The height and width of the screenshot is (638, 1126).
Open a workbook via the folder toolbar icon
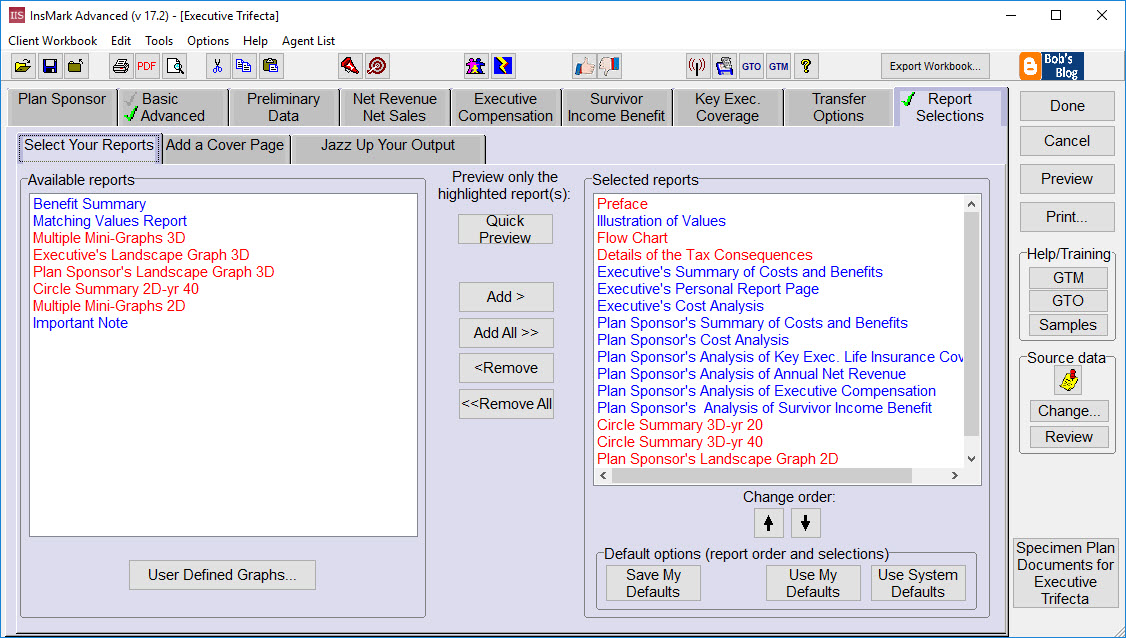click(x=24, y=65)
